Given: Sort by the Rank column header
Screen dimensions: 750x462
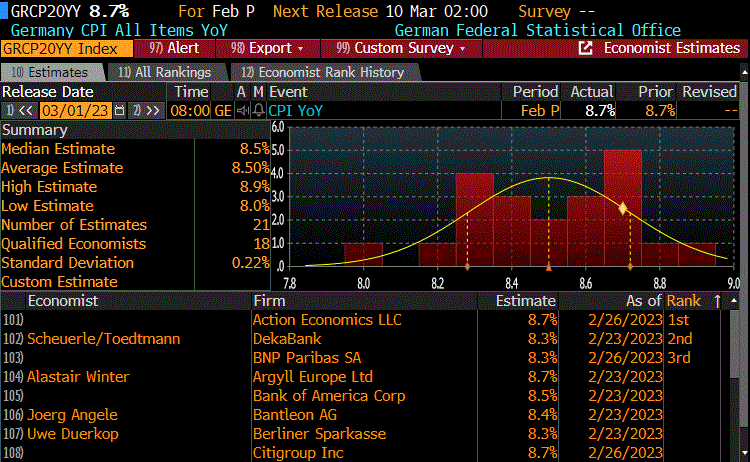Looking at the screenshot, I should pyautogui.click(x=684, y=301).
